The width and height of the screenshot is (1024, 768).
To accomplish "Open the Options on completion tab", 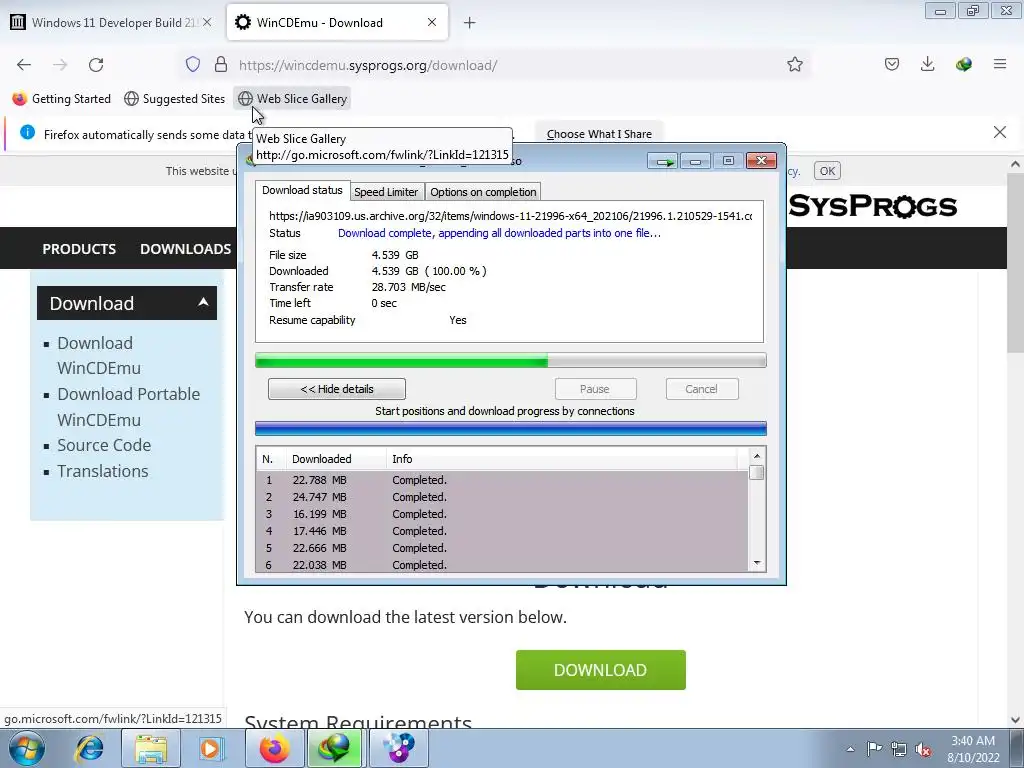I will [x=483, y=192].
